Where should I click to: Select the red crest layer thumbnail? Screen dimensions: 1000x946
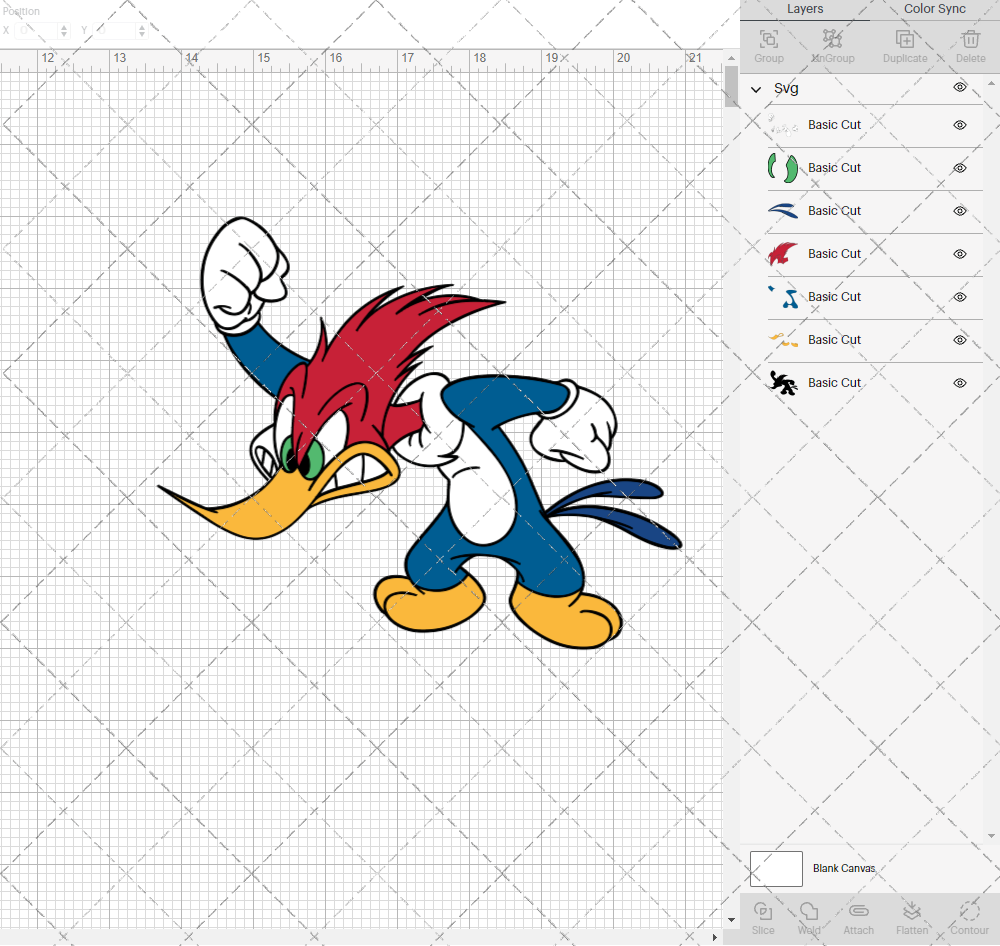(x=783, y=254)
